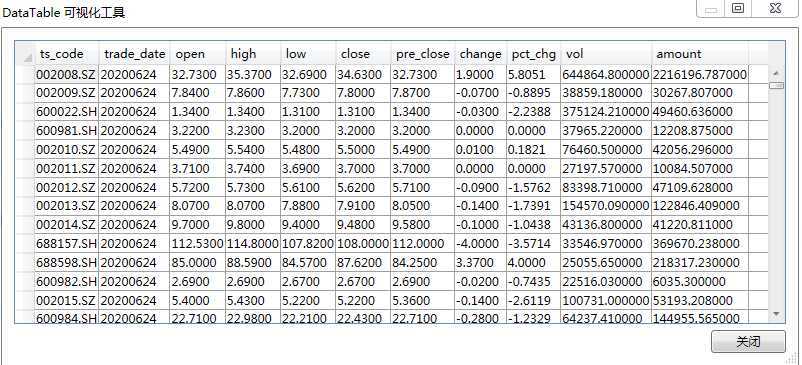802x365 pixels.
Task: Select cell 688598.SH
Action: click(x=66, y=263)
